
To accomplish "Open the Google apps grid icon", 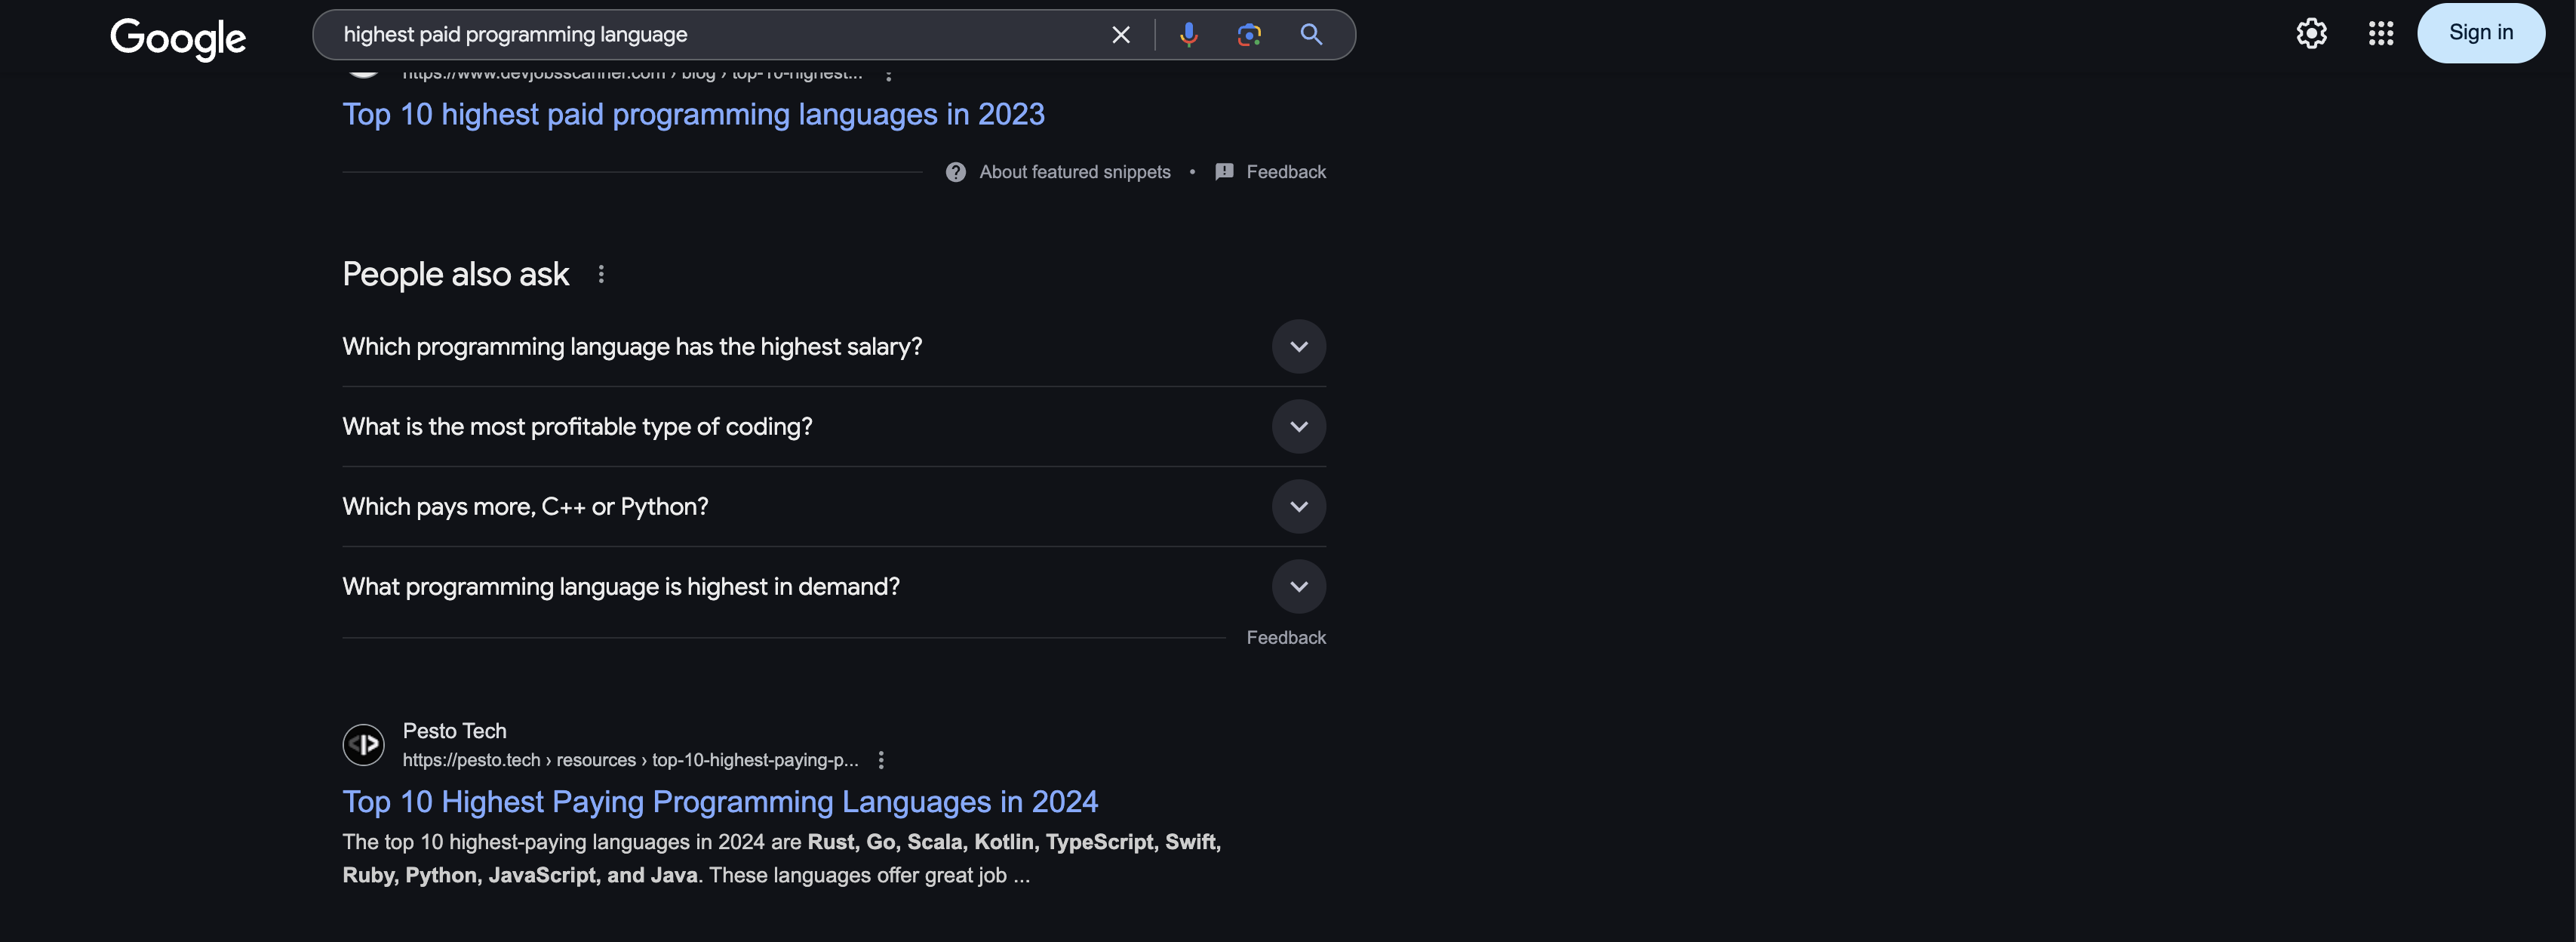I will tap(2380, 33).
